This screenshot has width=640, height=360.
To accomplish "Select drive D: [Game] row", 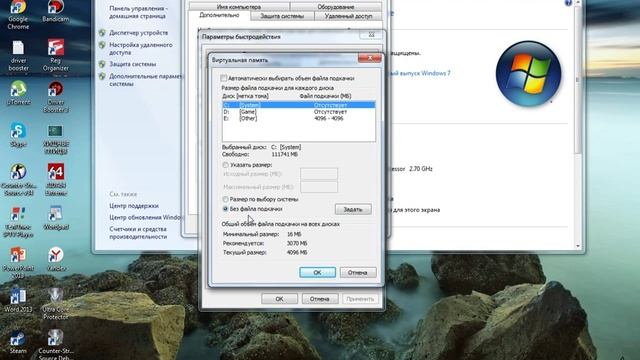I will click(298, 111).
